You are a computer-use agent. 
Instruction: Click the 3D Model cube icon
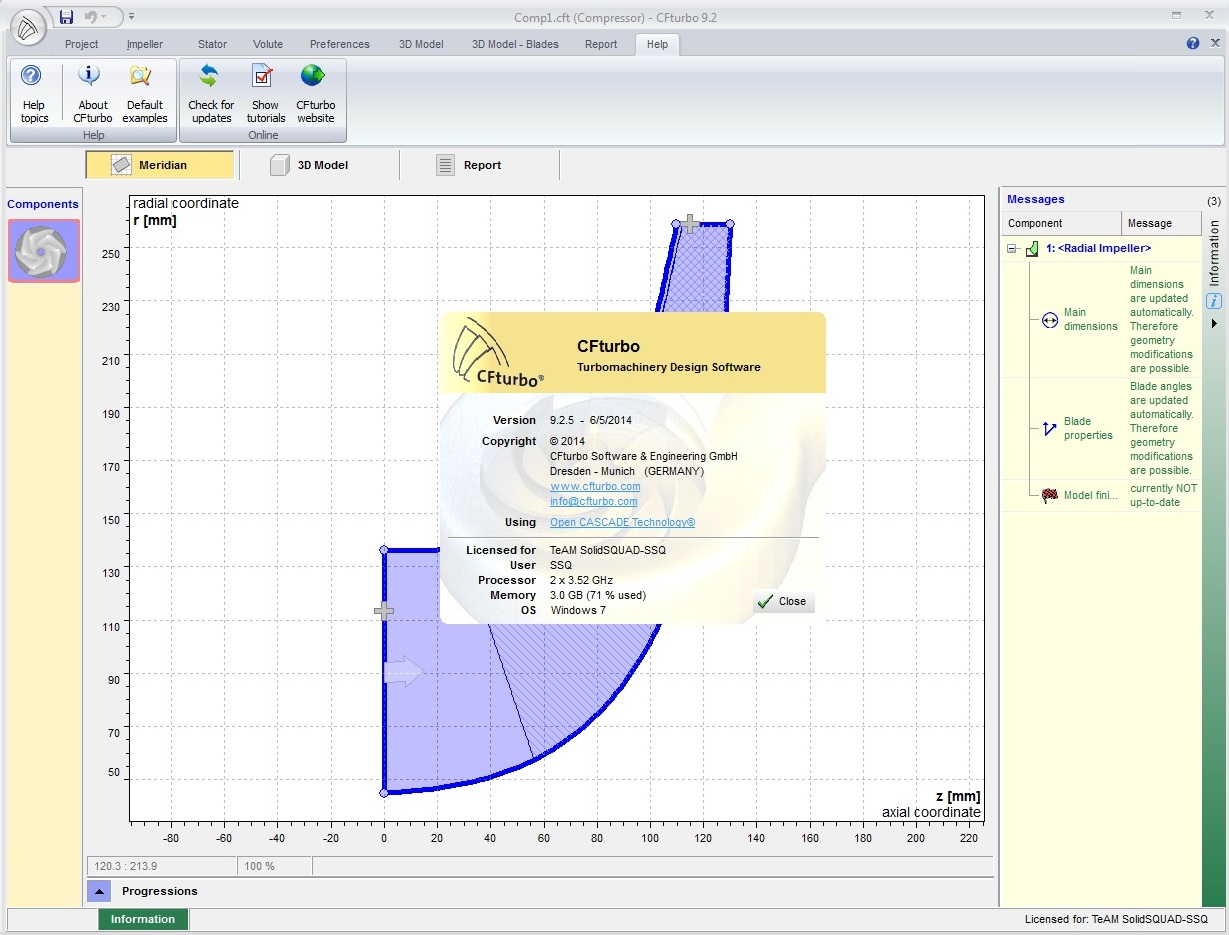[x=279, y=165]
